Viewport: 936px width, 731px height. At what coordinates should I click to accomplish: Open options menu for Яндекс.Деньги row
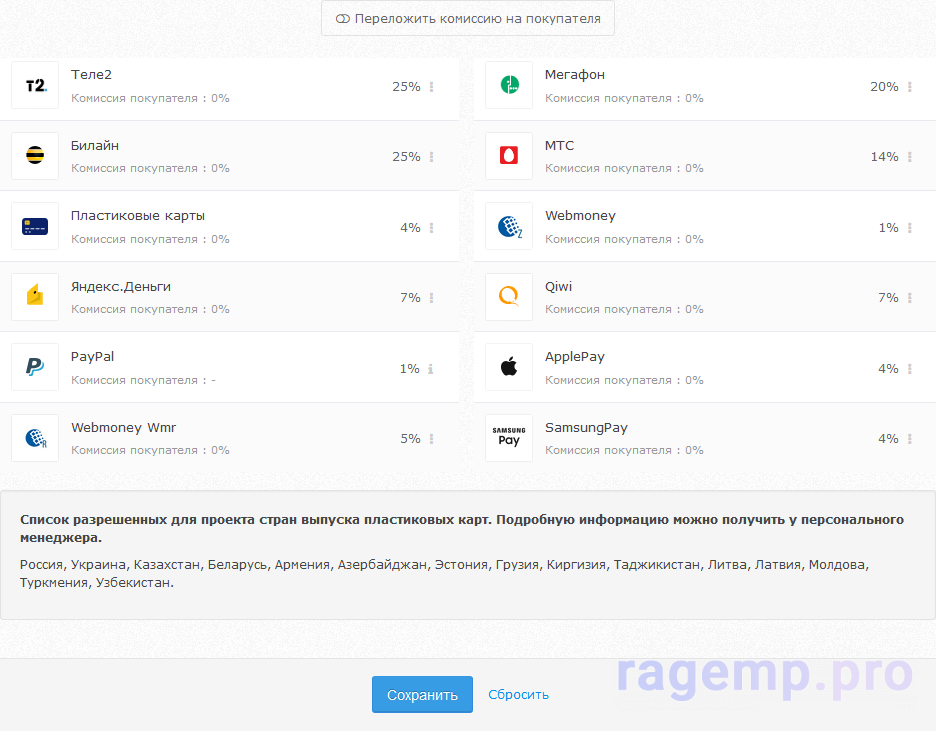(x=432, y=297)
